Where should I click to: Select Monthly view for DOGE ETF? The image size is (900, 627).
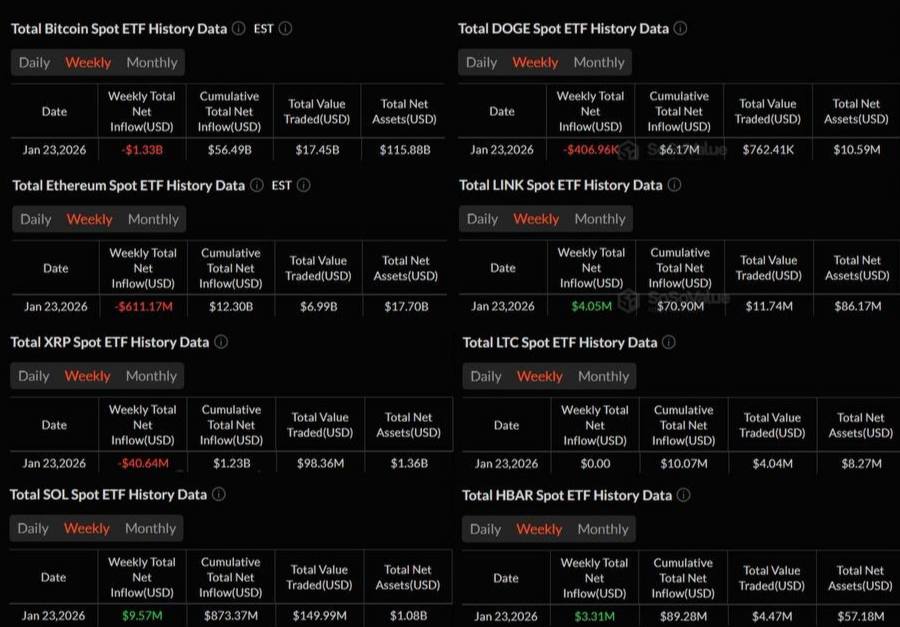coord(599,62)
